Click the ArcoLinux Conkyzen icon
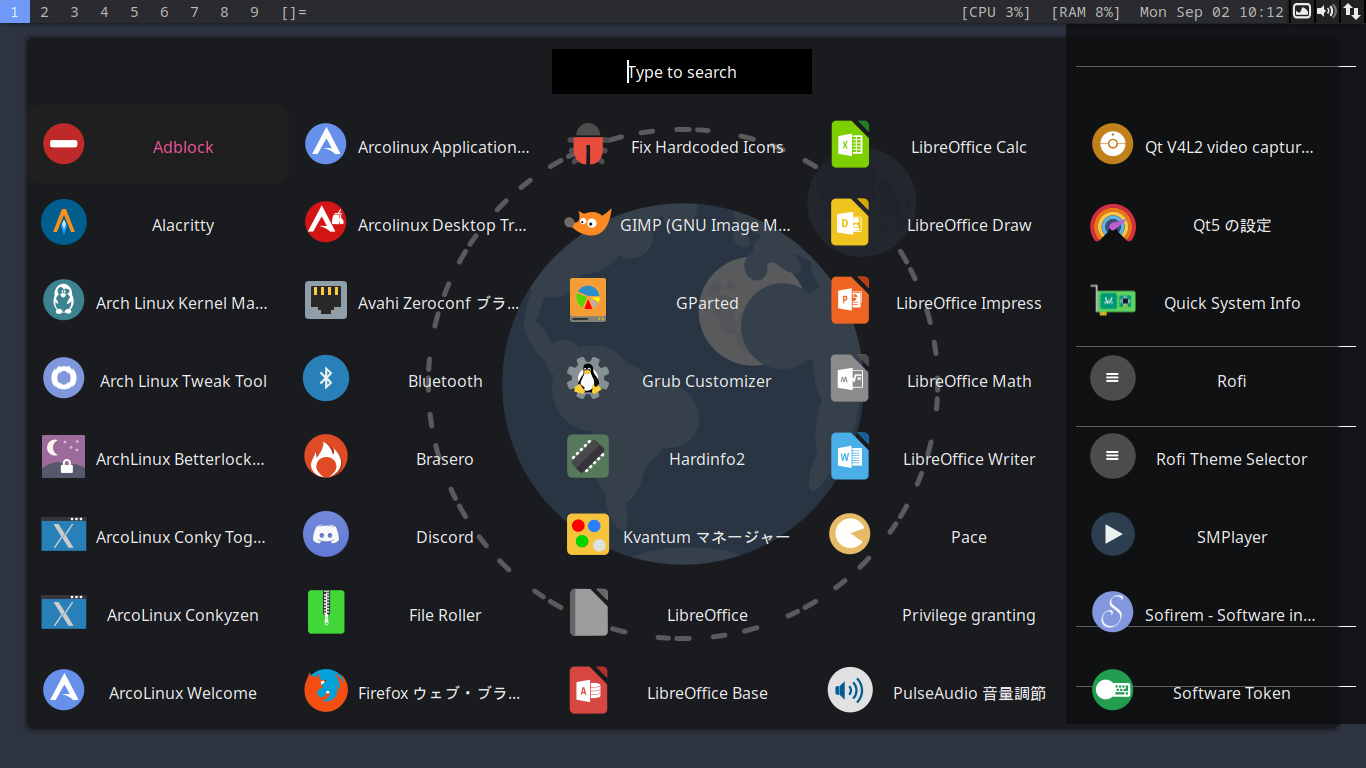The image size is (1366, 768). [64, 613]
